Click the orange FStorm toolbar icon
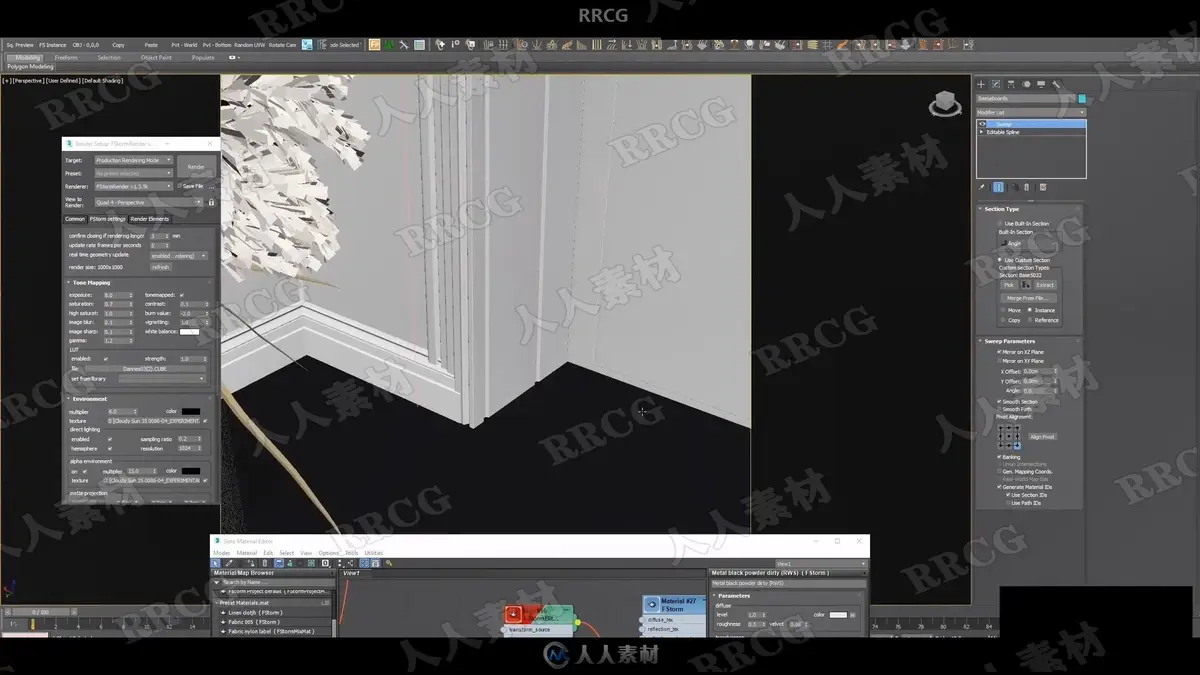1200x675 pixels. click(374, 45)
